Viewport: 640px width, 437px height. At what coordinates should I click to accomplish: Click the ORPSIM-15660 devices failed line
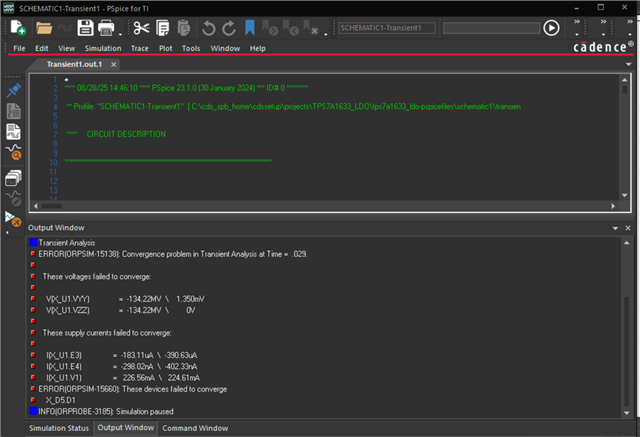coord(133,389)
